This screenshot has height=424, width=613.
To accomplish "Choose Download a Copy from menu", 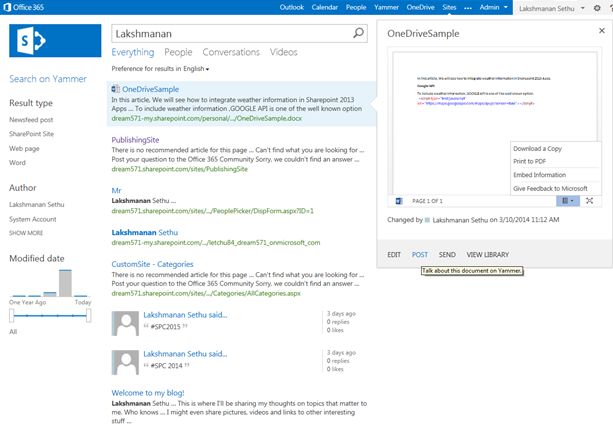I will coord(538,148).
